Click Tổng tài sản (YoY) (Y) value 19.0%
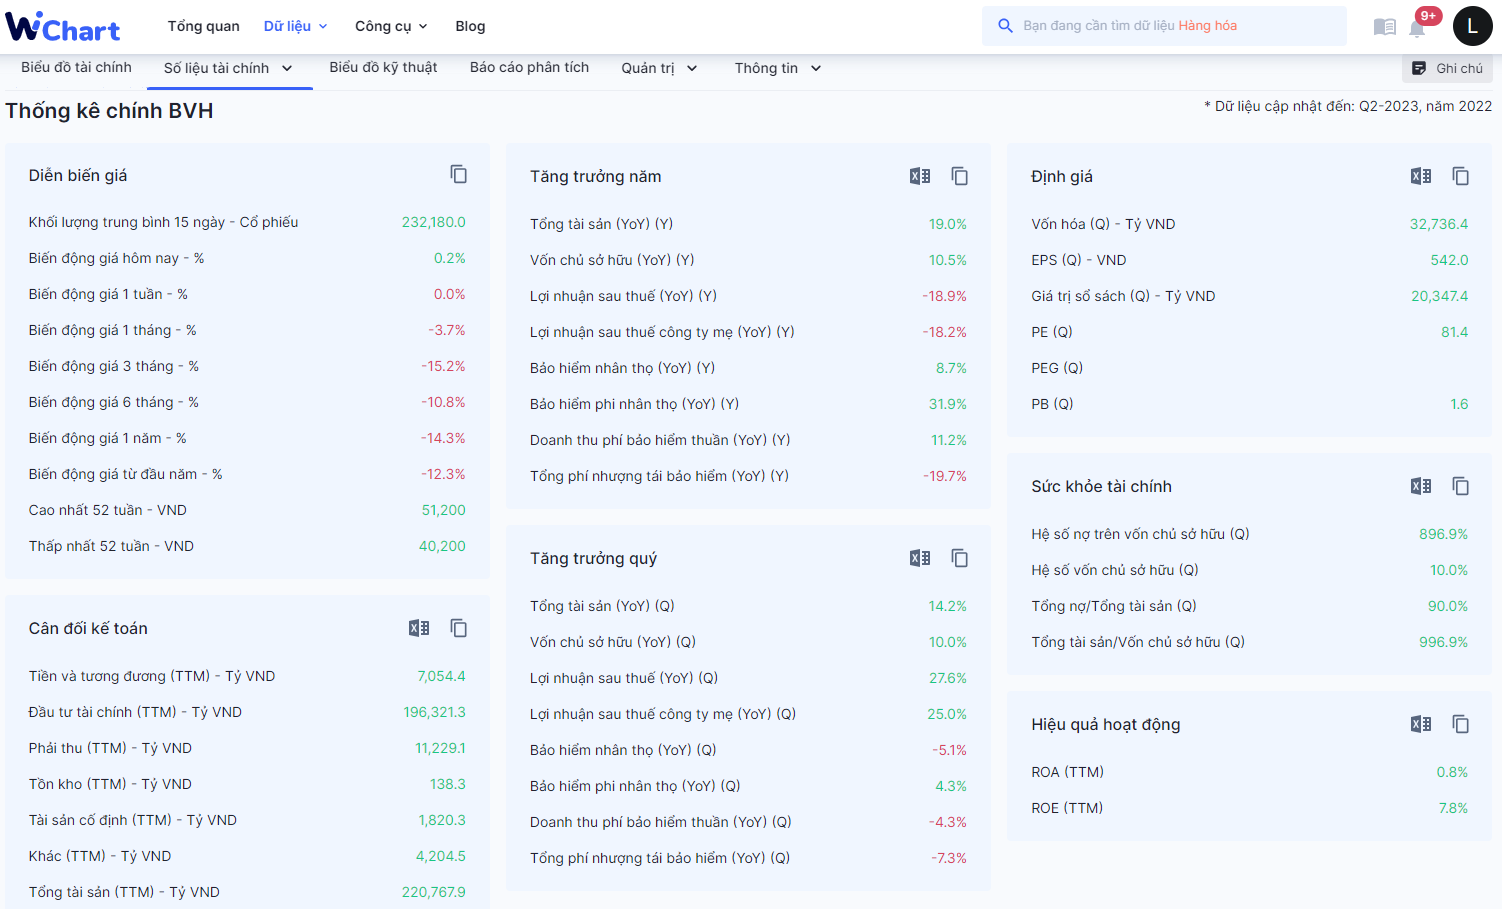Viewport: 1502px width, 909px height. [947, 224]
